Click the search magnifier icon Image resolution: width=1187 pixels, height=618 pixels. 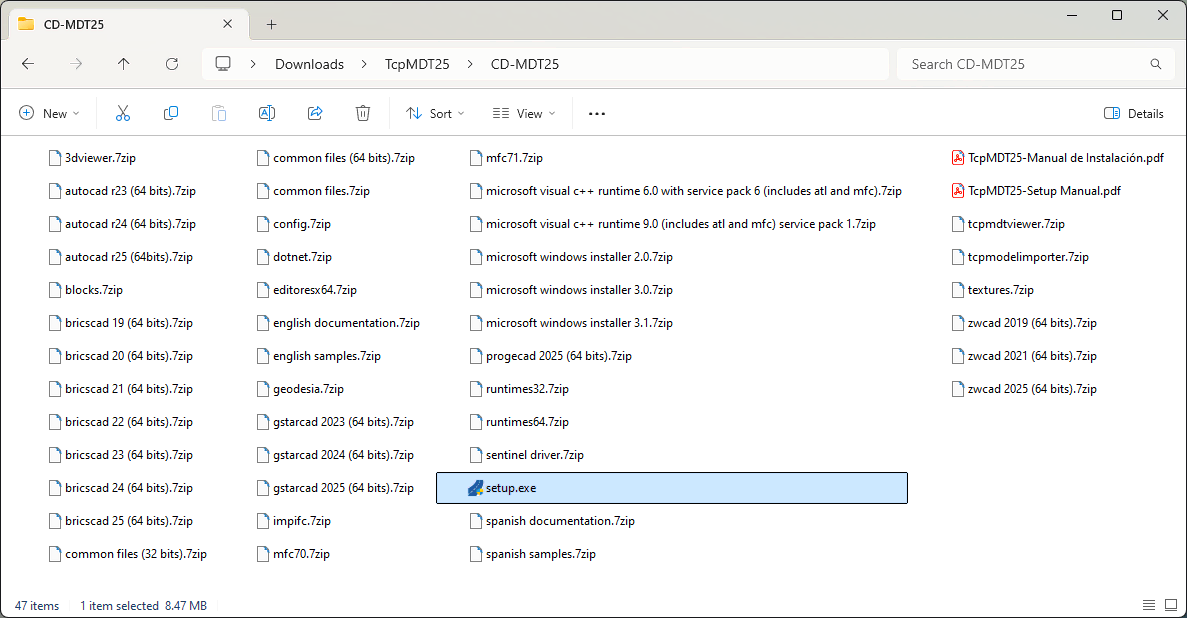1155,64
